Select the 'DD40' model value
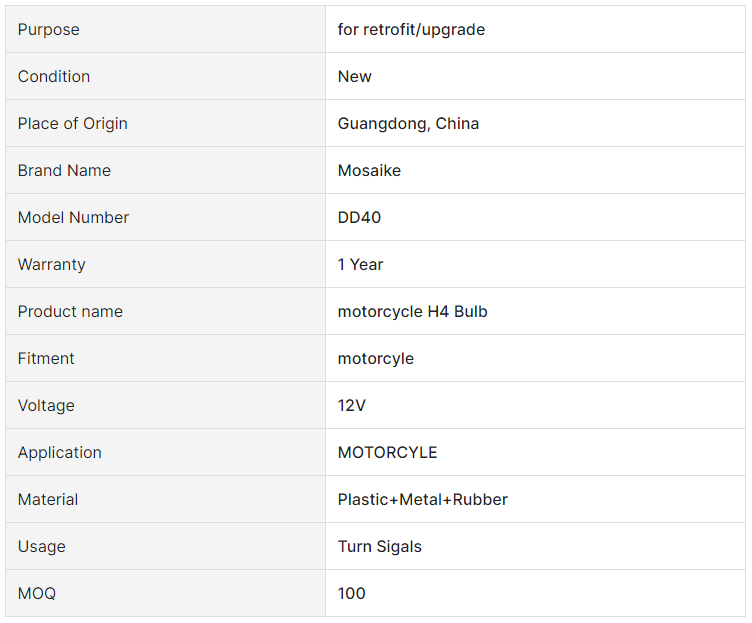The height and width of the screenshot is (623, 752). 359,217
